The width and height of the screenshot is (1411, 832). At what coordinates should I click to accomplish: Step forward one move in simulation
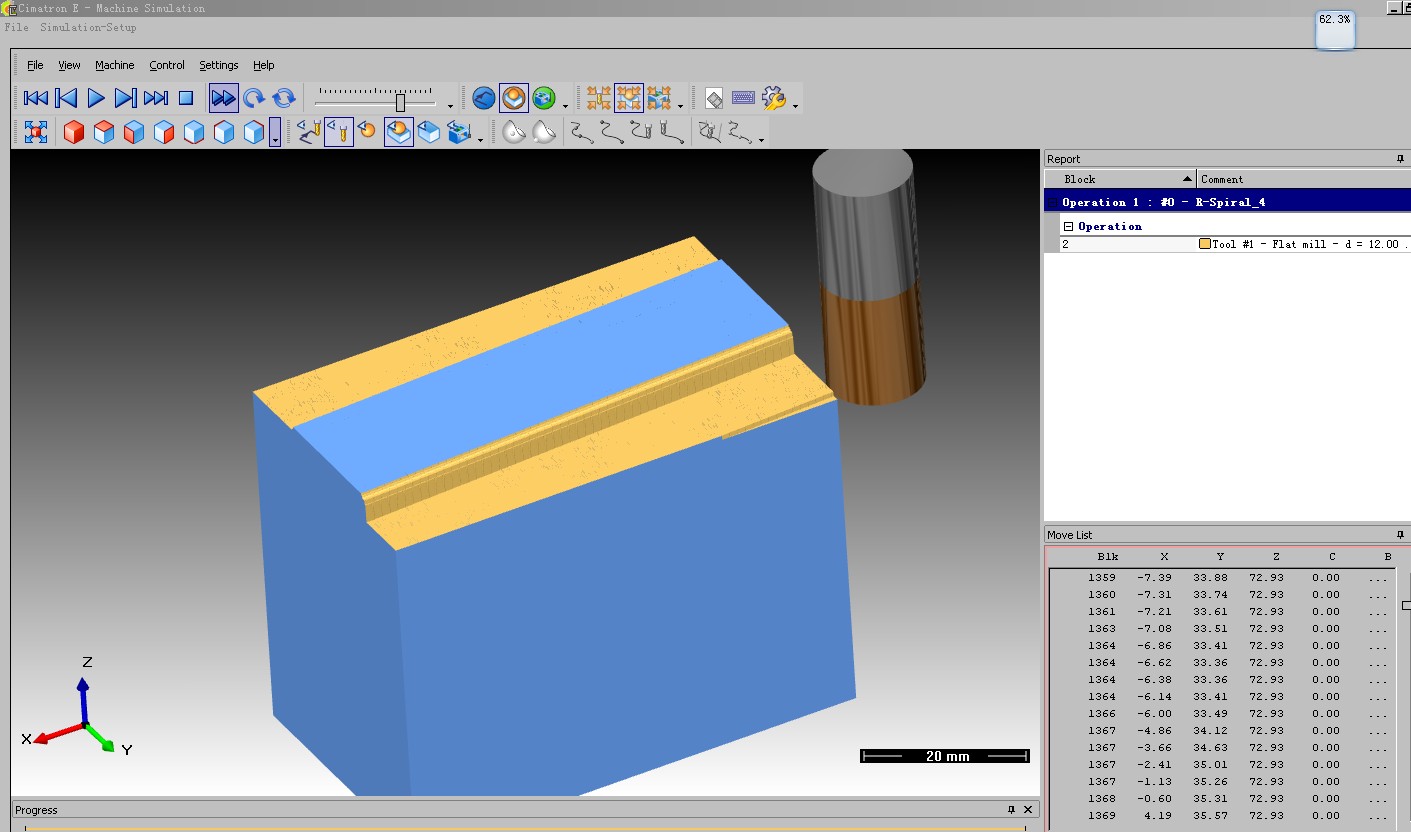(x=126, y=98)
